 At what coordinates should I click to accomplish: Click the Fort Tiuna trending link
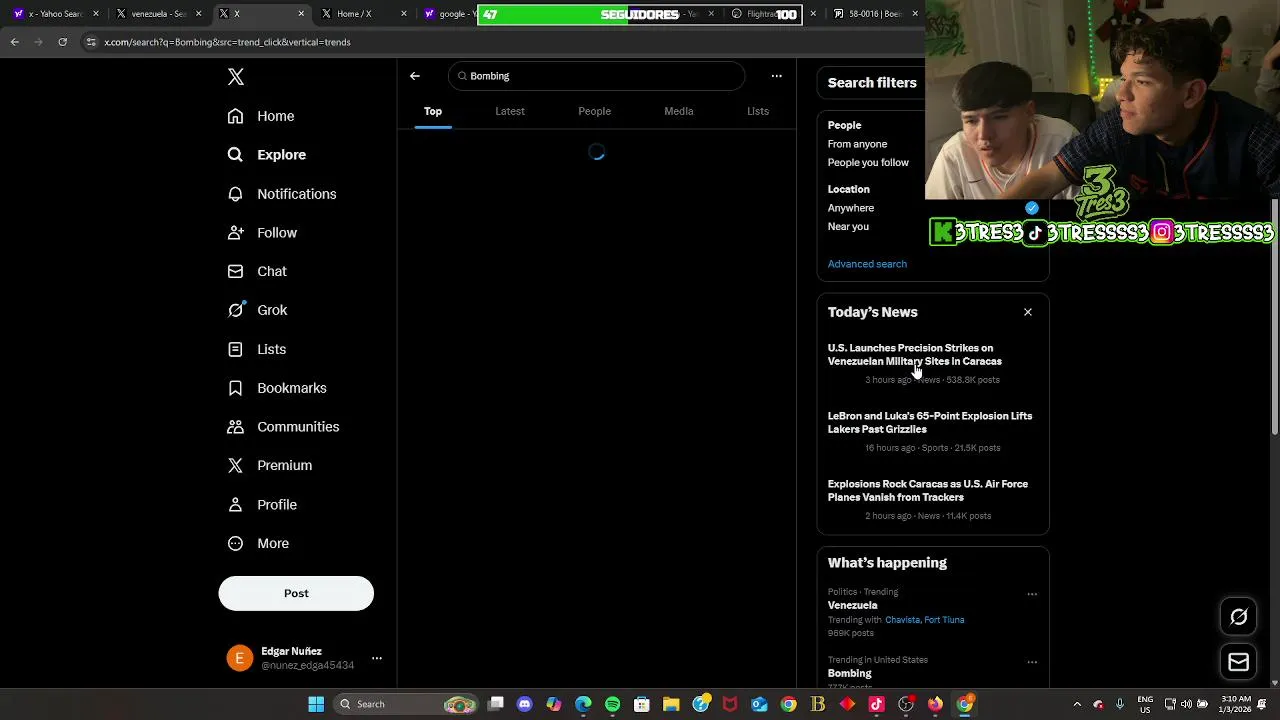point(945,620)
